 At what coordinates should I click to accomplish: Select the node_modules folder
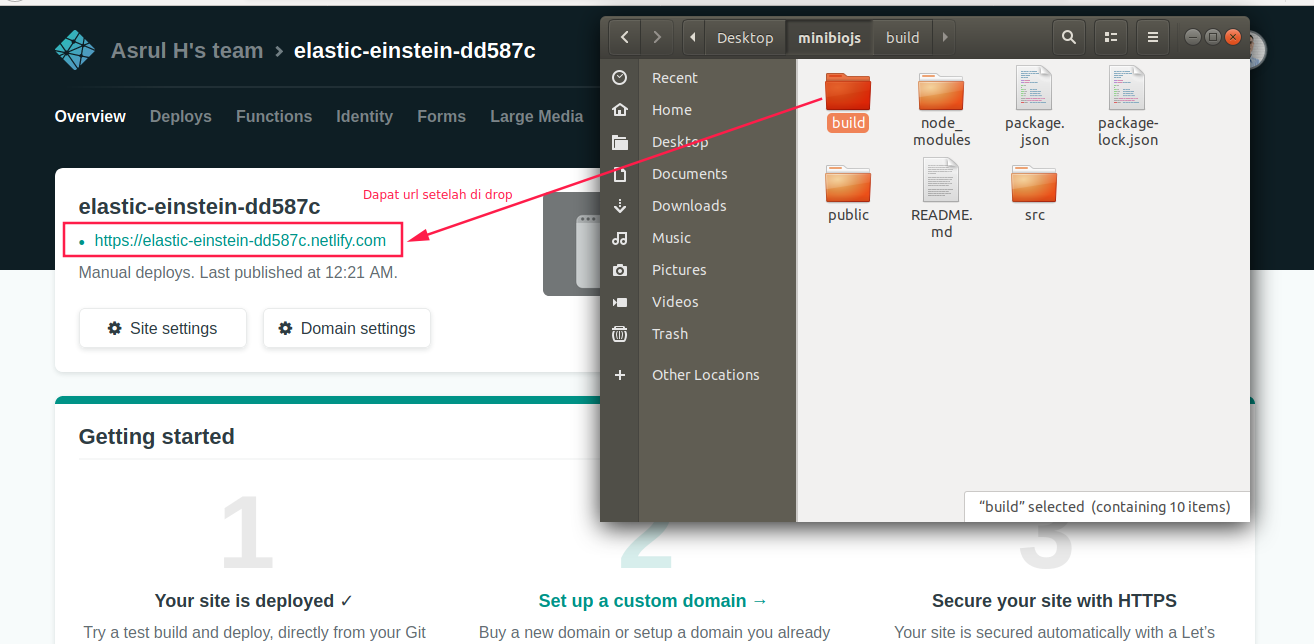pyautogui.click(x=941, y=108)
